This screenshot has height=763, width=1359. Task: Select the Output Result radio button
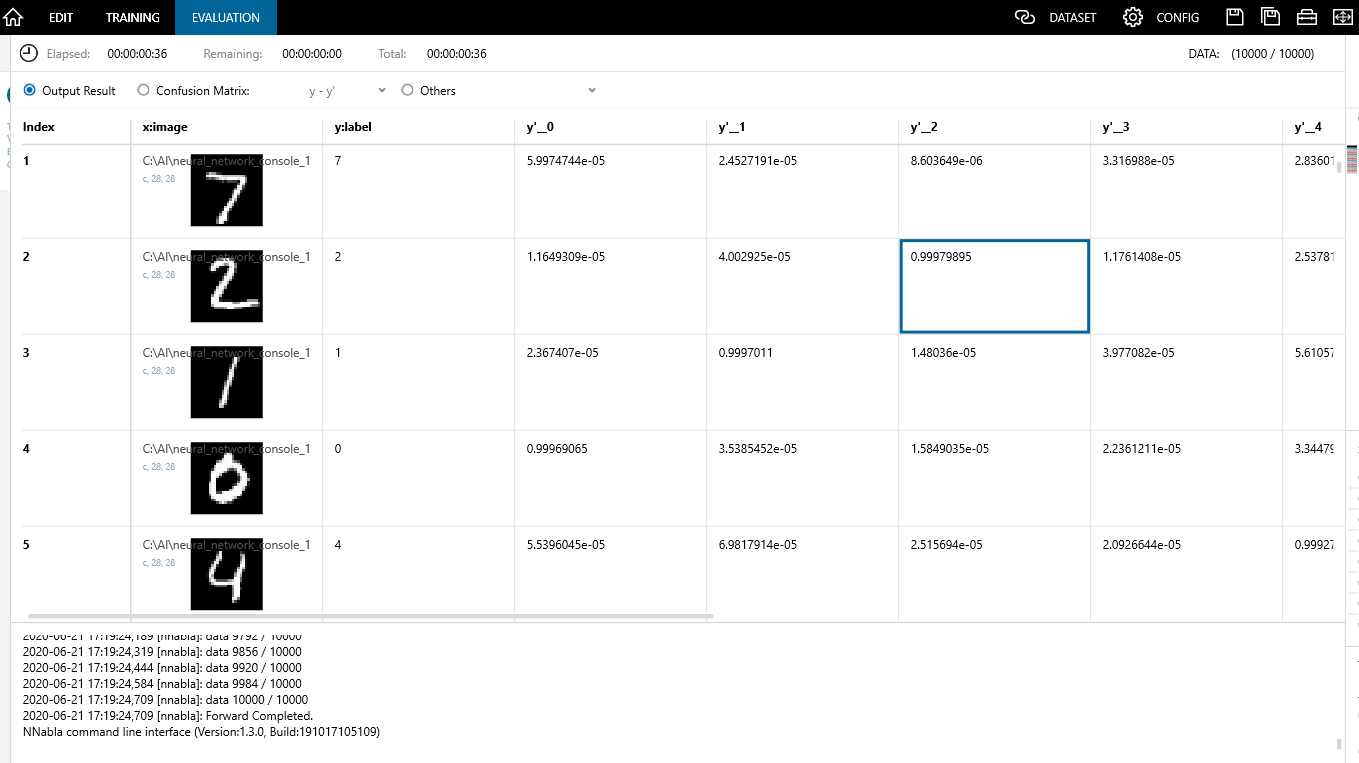coord(30,90)
